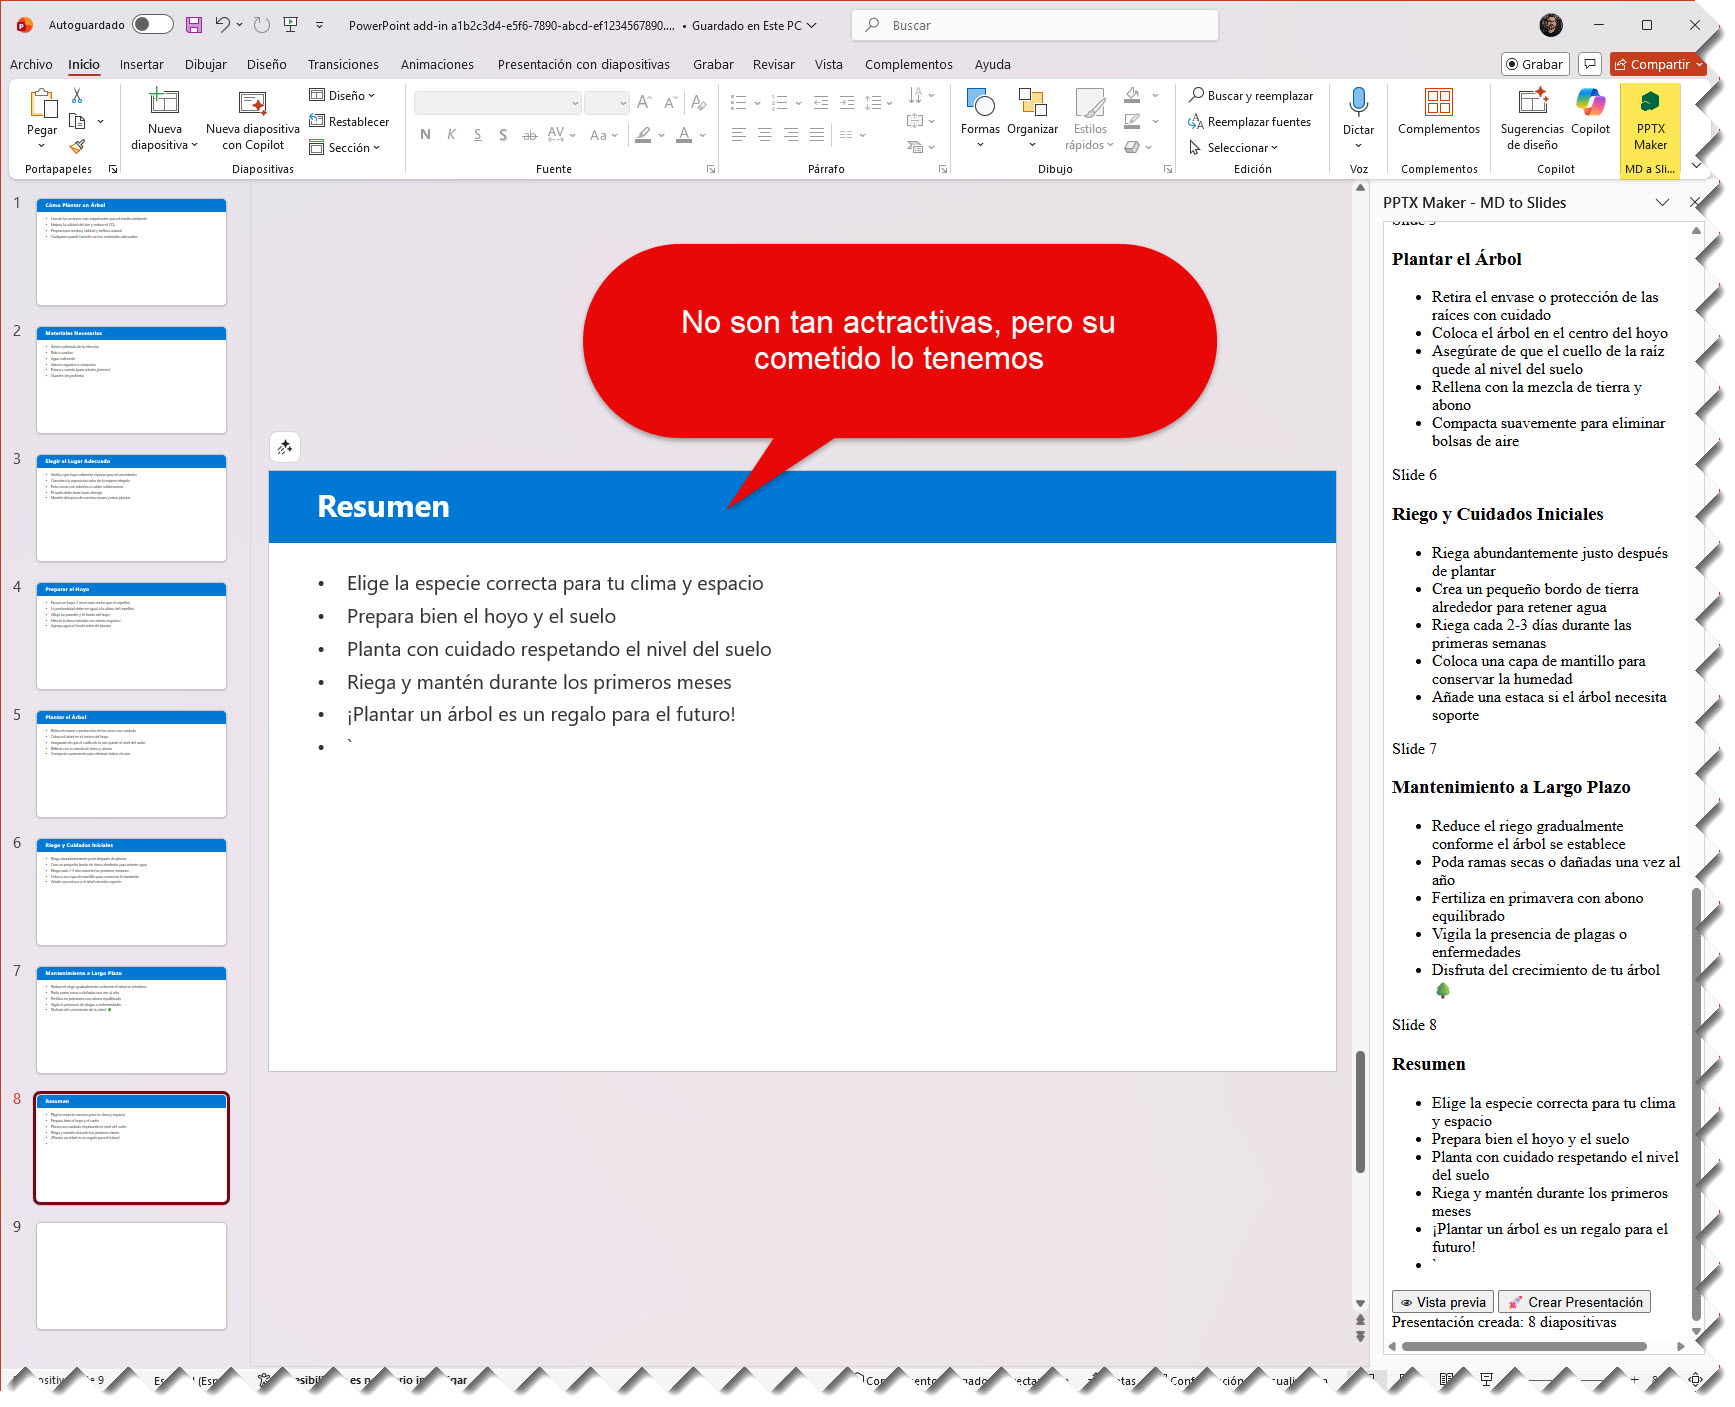The height and width of the screenshot is (1407, 1735).
Task: Expand the Sección dropdown
Action: (x=345, y=148)
